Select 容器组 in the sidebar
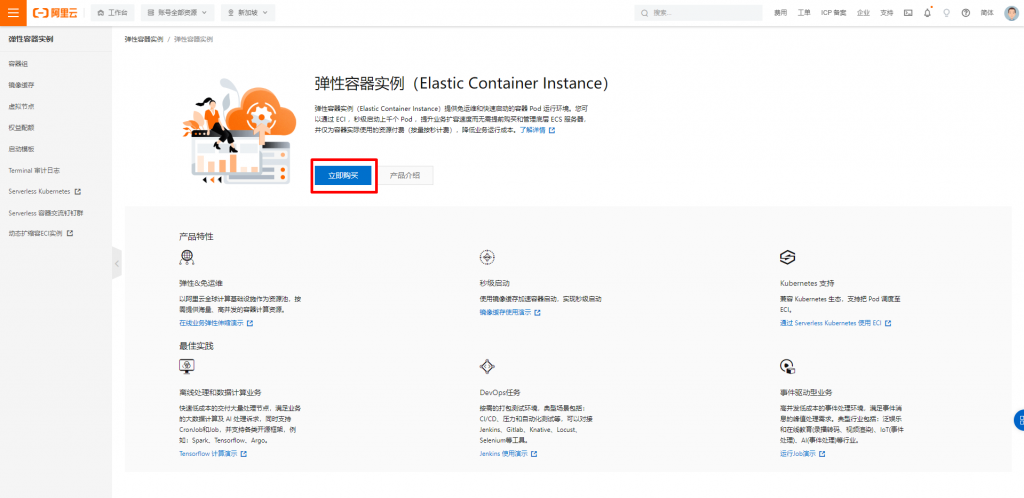The width and height of the screenshot is (1024, 498). pyautogui.click(x=18, y=64)
